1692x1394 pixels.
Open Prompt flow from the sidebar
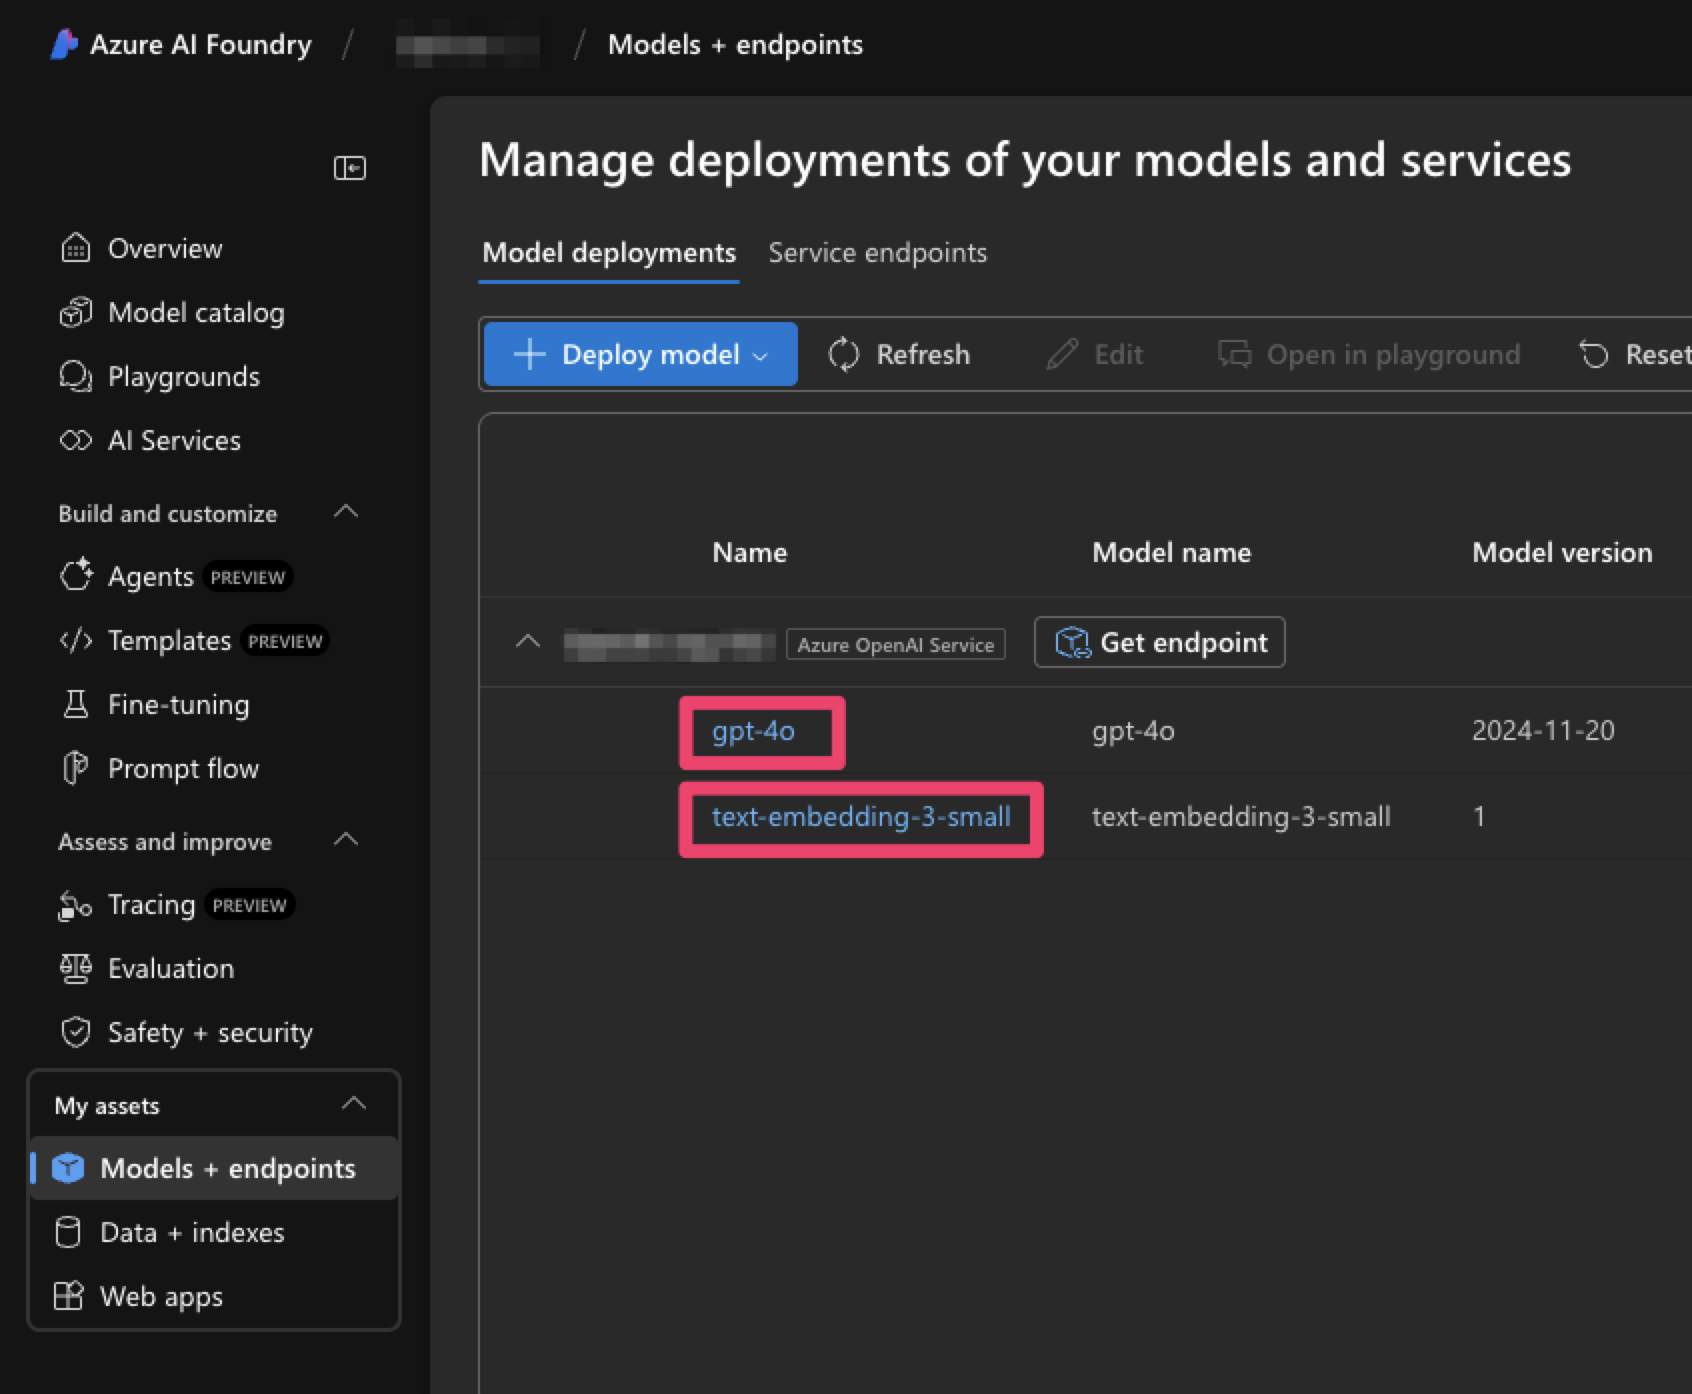point(183,769)
